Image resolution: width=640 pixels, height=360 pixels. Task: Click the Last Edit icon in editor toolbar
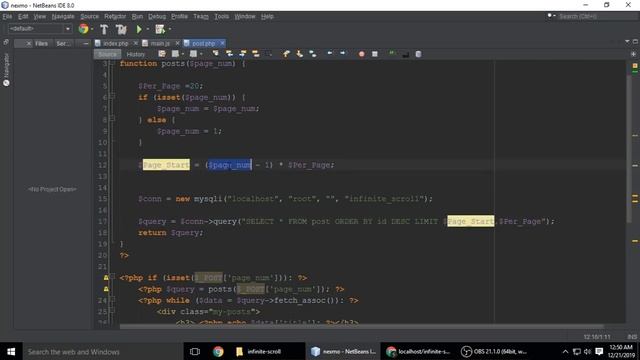162,54
